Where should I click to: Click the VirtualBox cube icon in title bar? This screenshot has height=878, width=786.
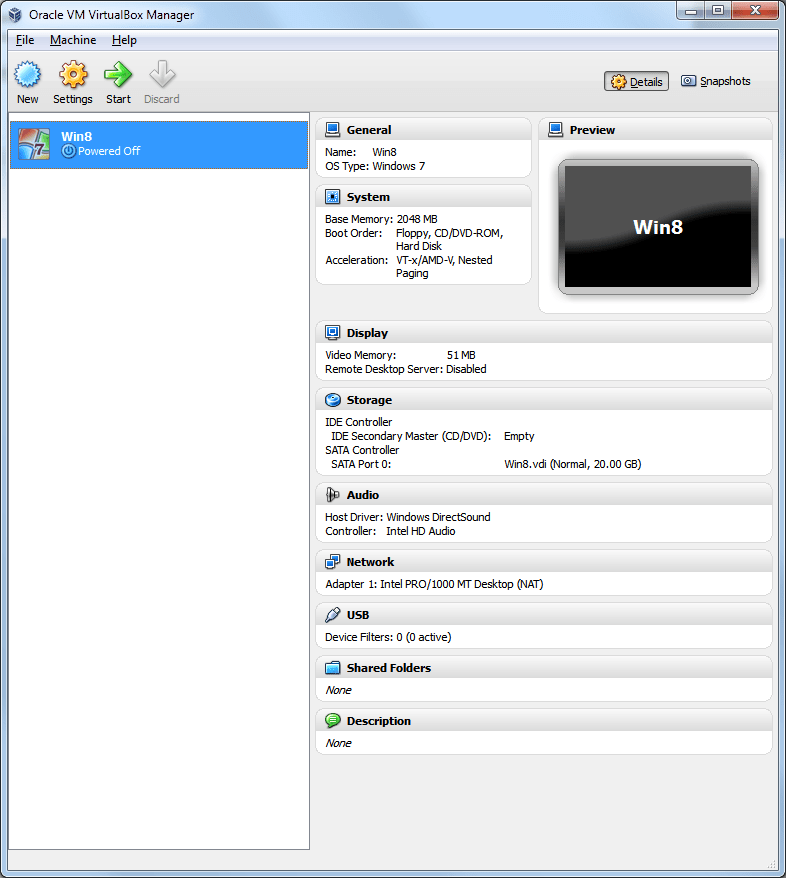click(15, 15)
